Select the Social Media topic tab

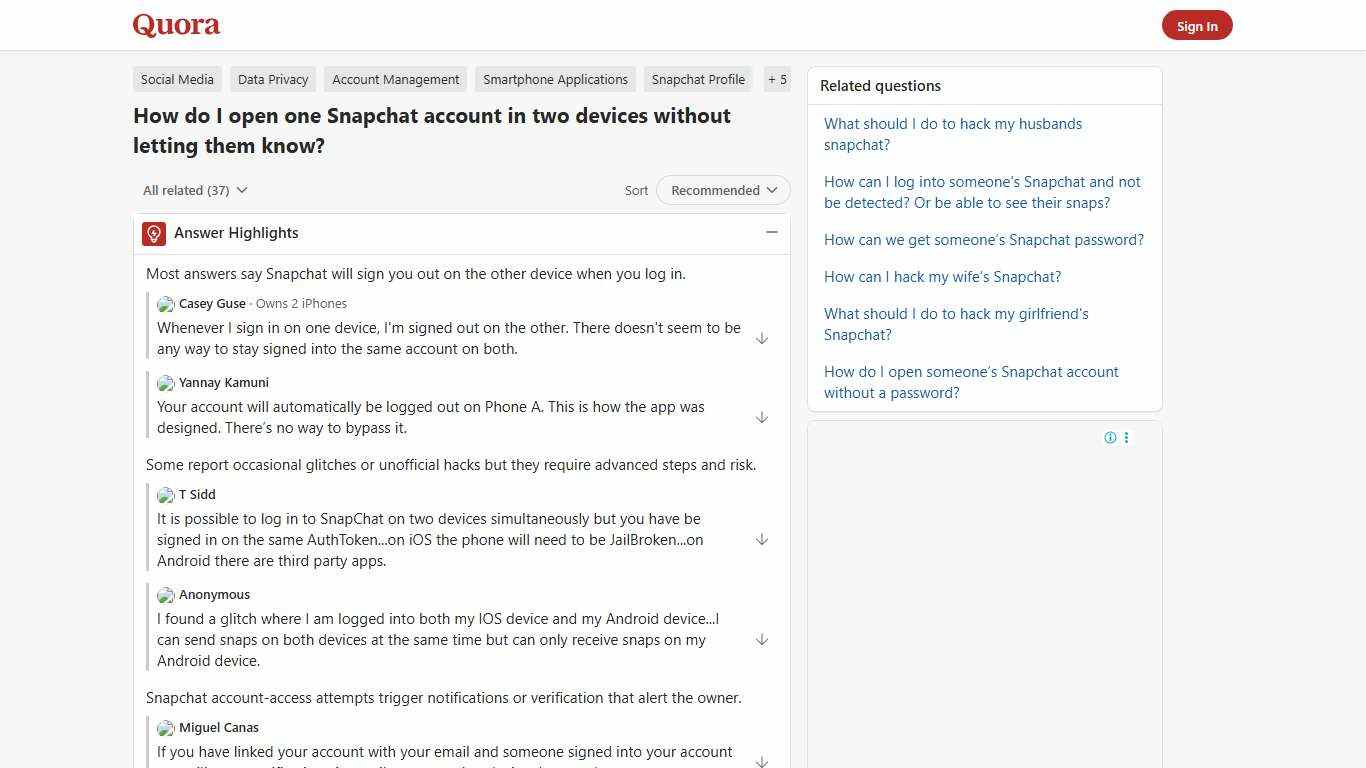[x=177, y=79]
